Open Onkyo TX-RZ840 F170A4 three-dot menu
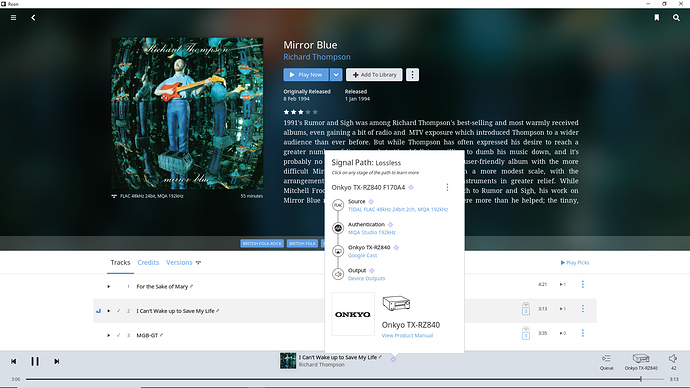Image resolution: width=690 pixels, height=388 pixels. (447, 187)
